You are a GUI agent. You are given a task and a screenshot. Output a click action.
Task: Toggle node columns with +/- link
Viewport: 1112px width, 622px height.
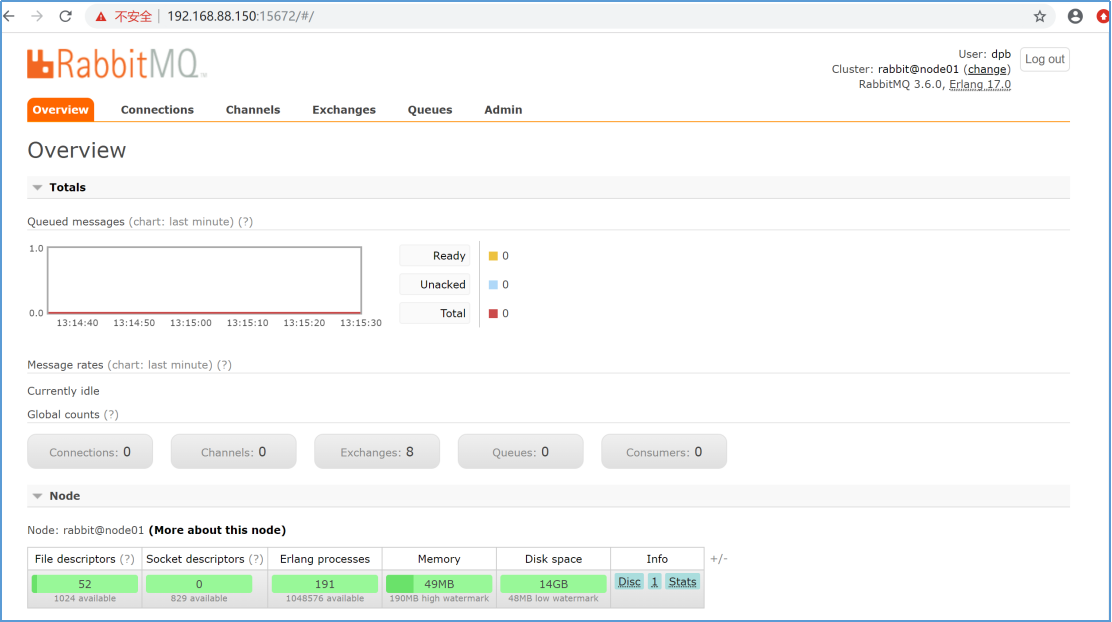pos(718,559)
